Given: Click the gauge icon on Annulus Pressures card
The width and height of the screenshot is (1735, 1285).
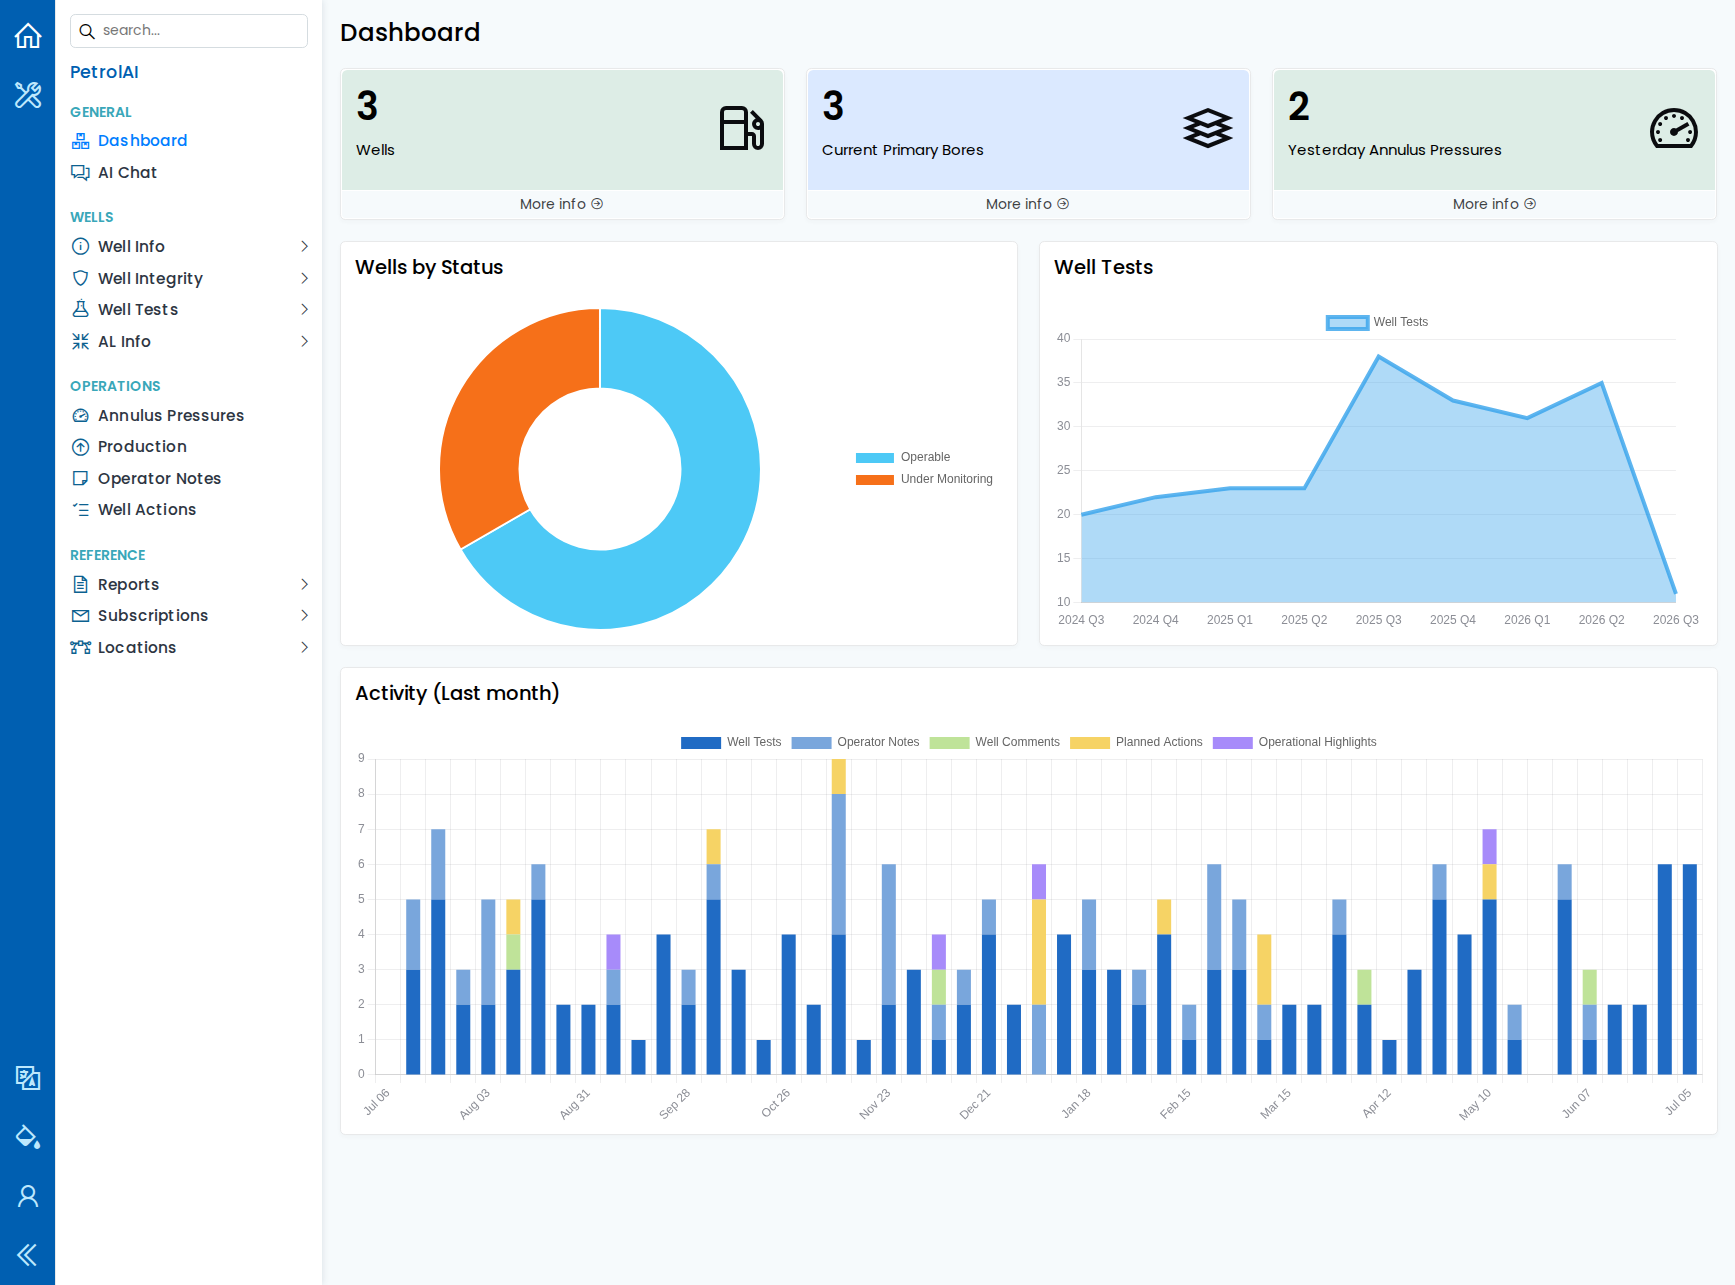Looking at the screenshot, I should pyautogui.click(x=1673, y=128).
